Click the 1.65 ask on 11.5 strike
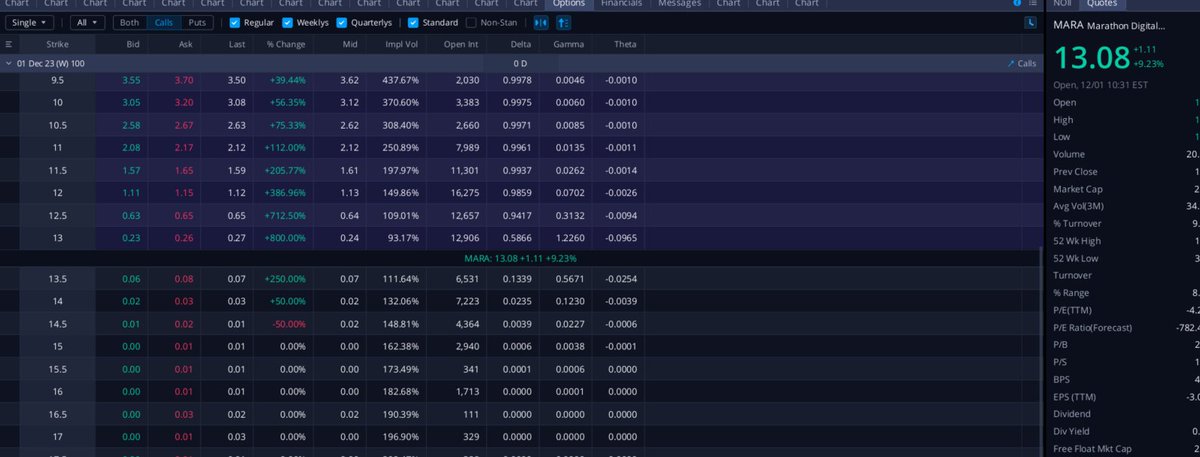This screenshot has width=1200, height=457. (x=183, y=171)
